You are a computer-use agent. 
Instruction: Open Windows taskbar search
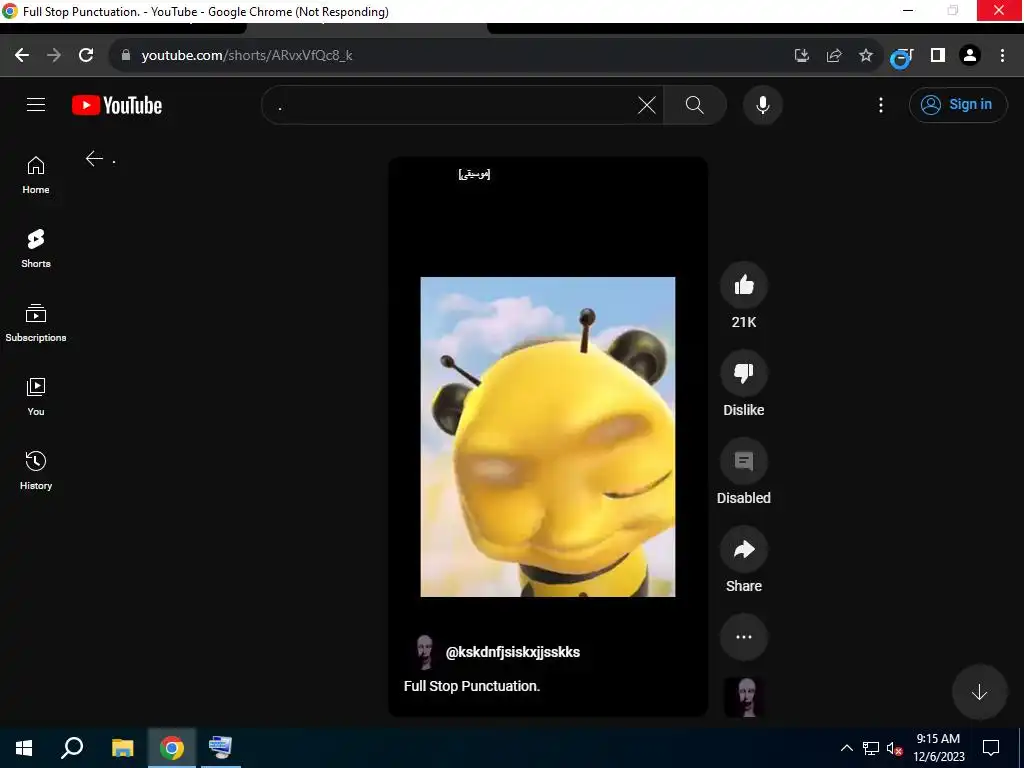click(72, 748)
